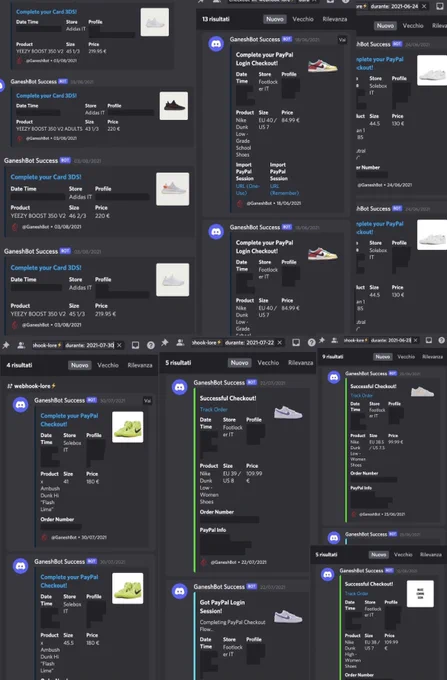Open 'URL (Remember)' link dated 18/06/2021
The image size is (447, 680).
(x=284, y=190)
